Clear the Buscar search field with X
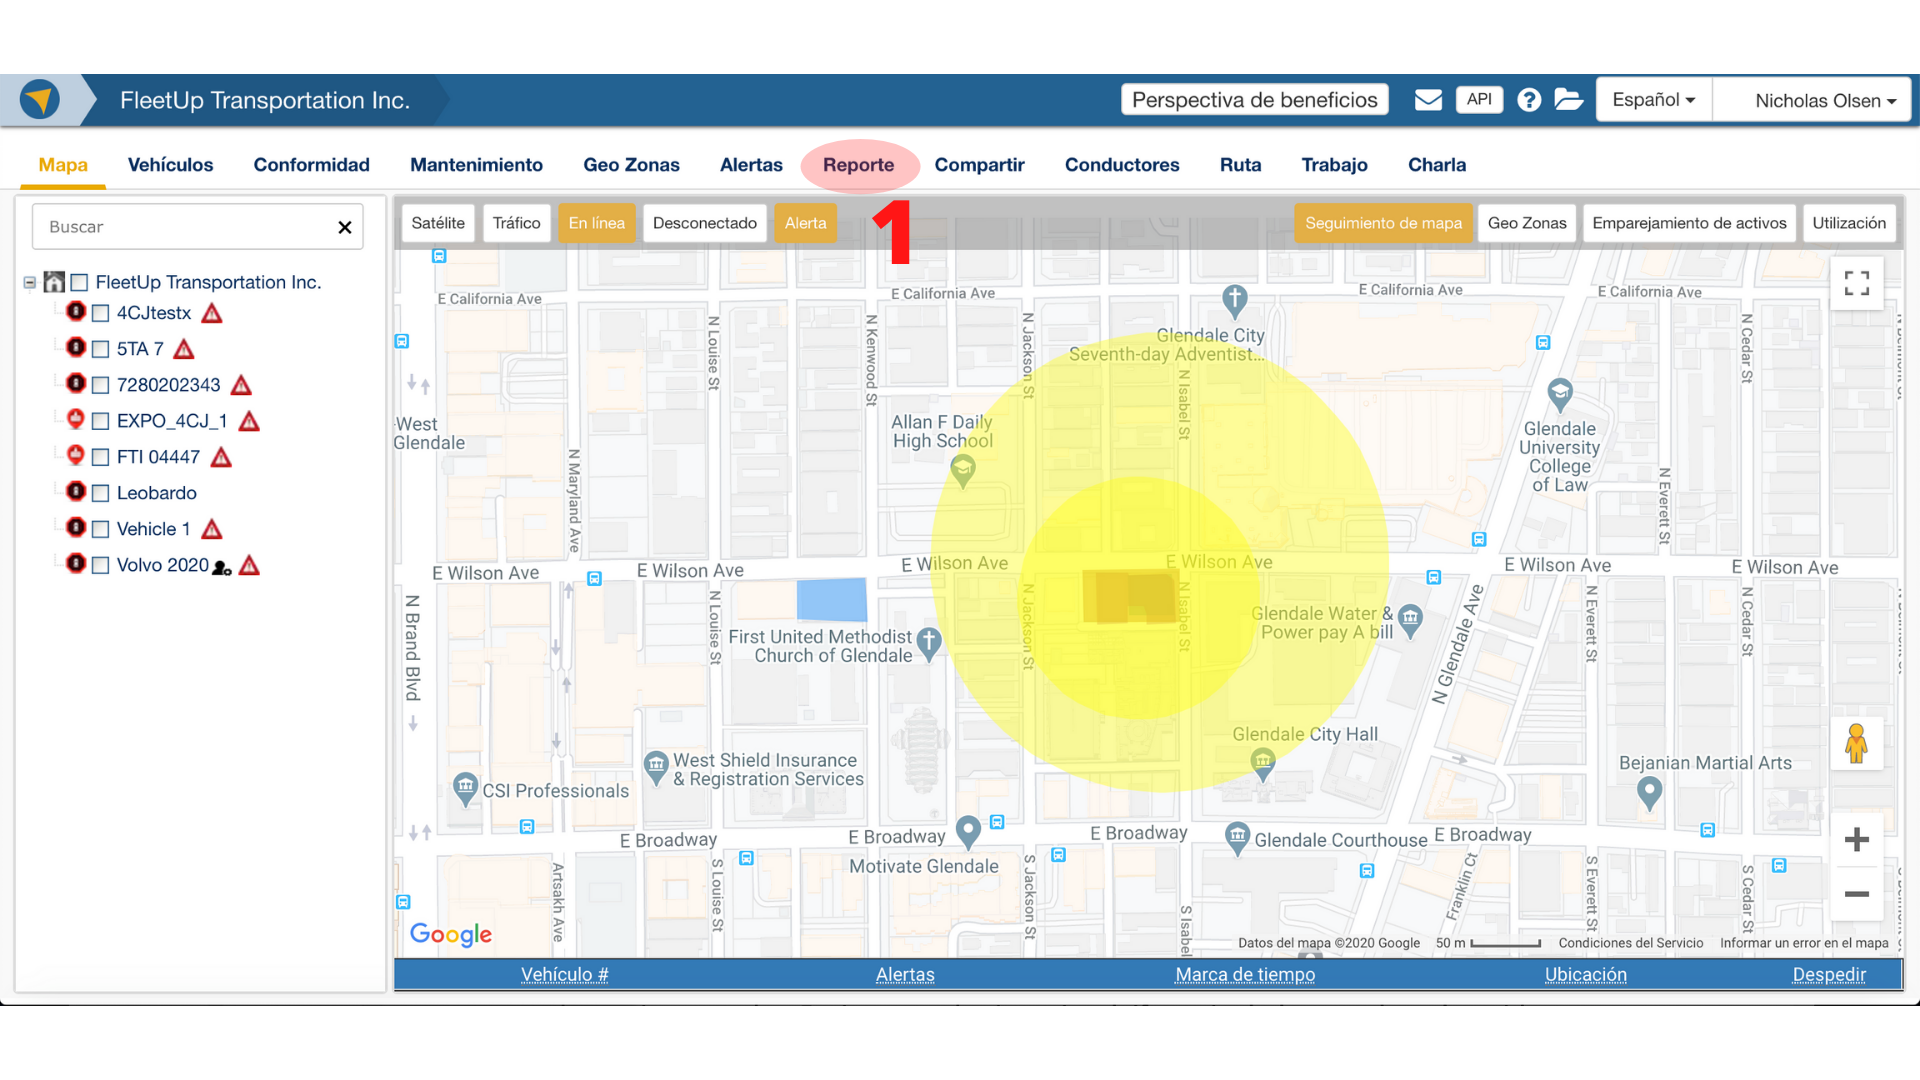The image size is (1920, 1080). coord(345,227)
